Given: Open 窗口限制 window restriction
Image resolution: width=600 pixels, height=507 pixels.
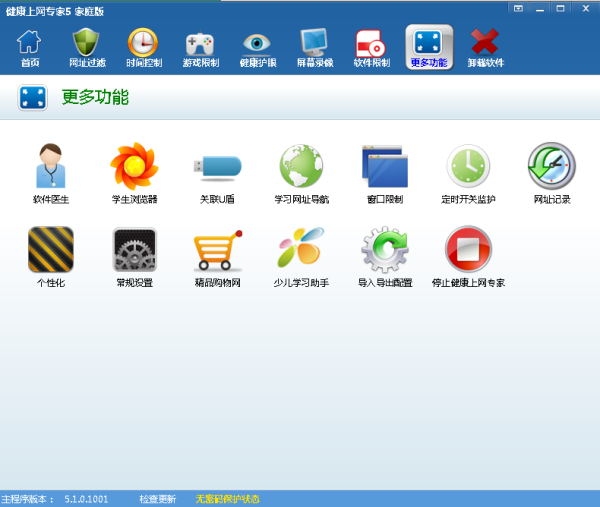Looking at the screenshot, I should (384, 166).
